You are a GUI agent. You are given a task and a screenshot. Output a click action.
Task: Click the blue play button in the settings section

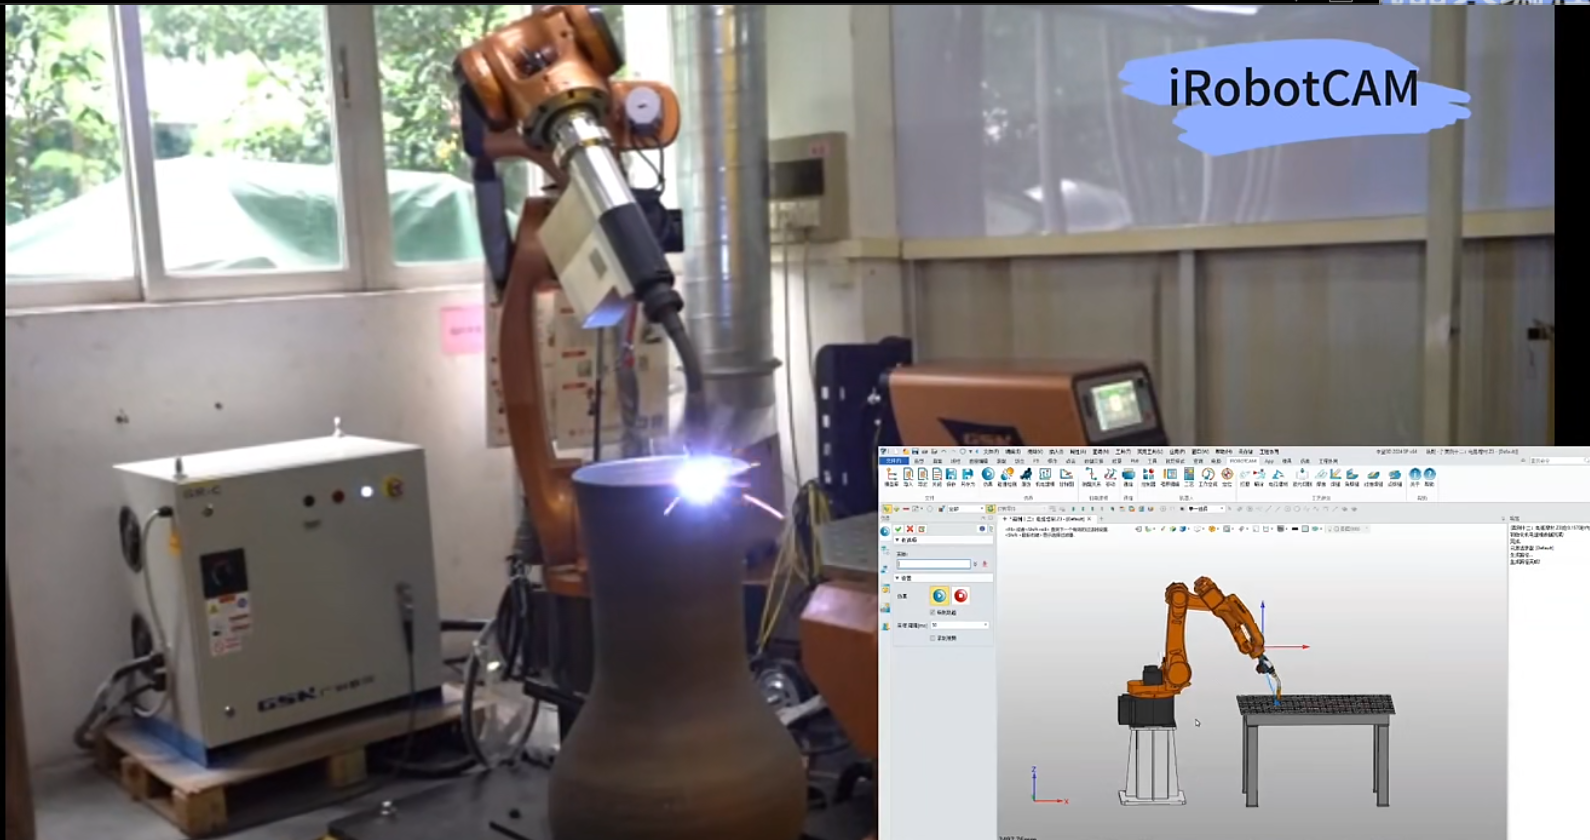[939, 596]
